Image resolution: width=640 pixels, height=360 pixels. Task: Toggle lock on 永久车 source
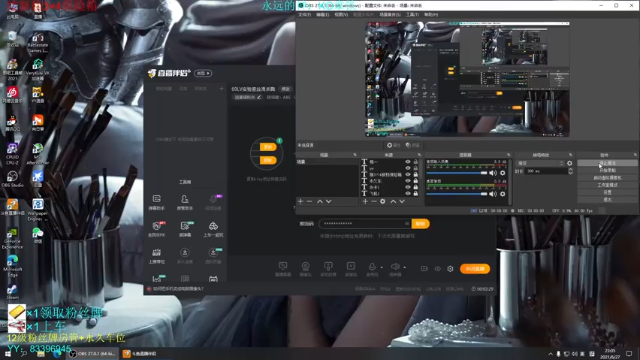(x=416, y=181)
